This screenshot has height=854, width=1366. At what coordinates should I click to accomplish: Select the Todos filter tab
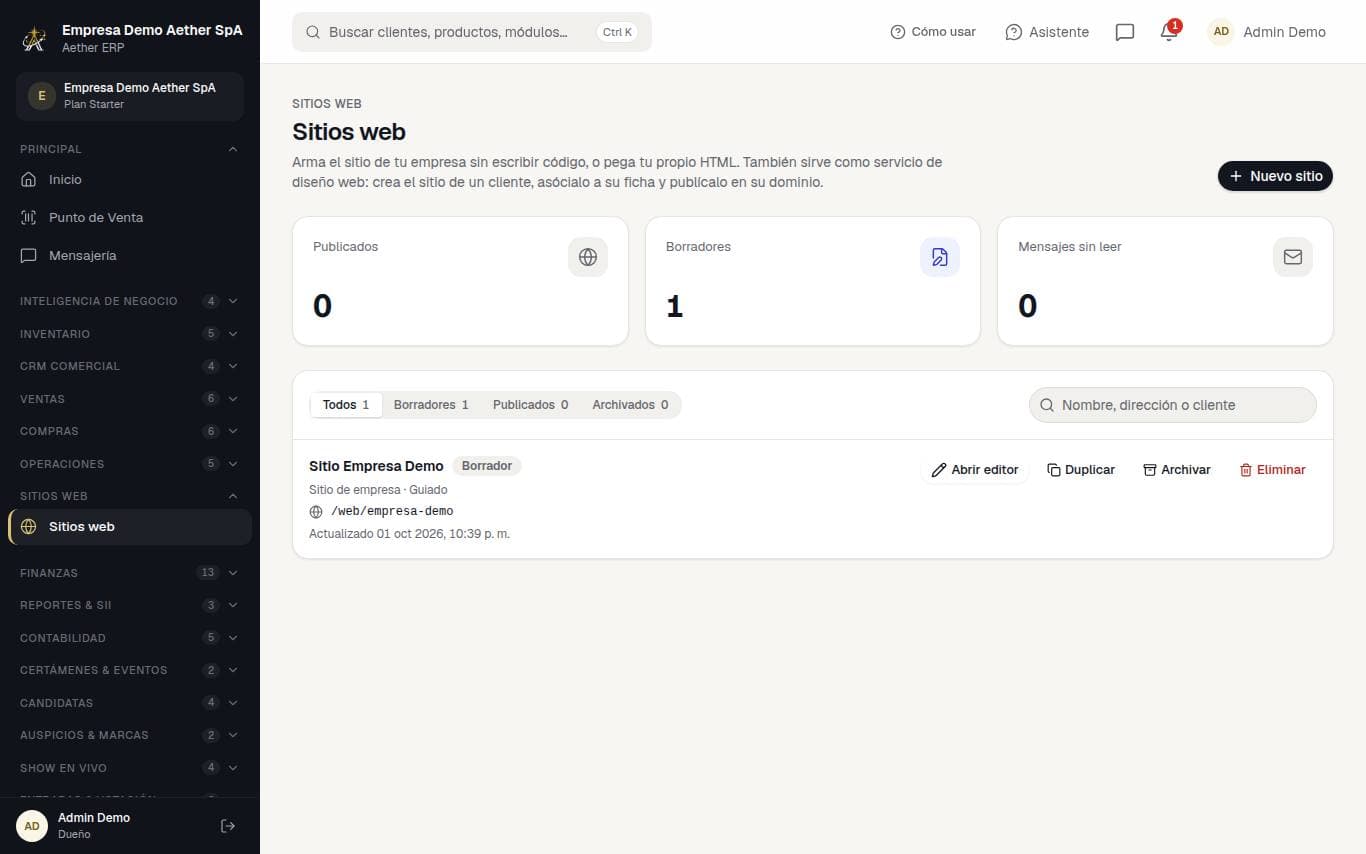pyautogui.click(x=346, y=405)
